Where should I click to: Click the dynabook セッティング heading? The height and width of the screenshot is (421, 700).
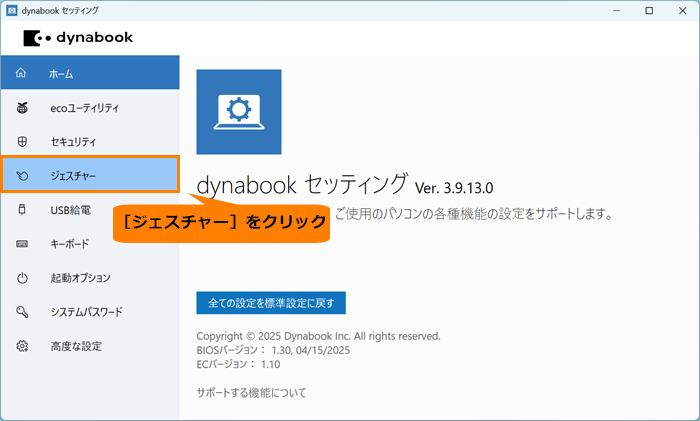click(x=302, y=184)
